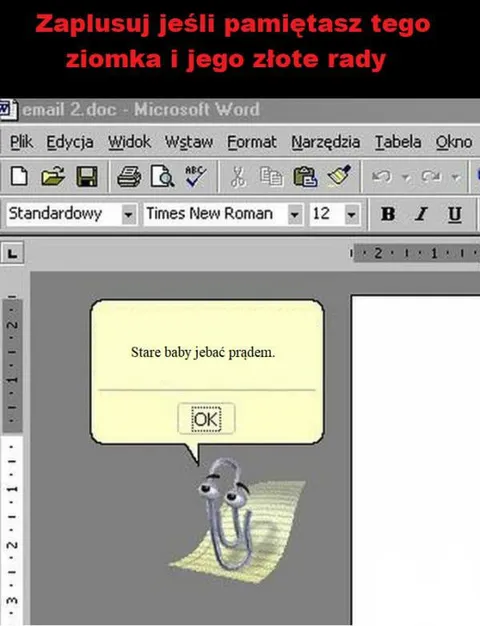Open an existing file with folder icon

click(53, 176)
